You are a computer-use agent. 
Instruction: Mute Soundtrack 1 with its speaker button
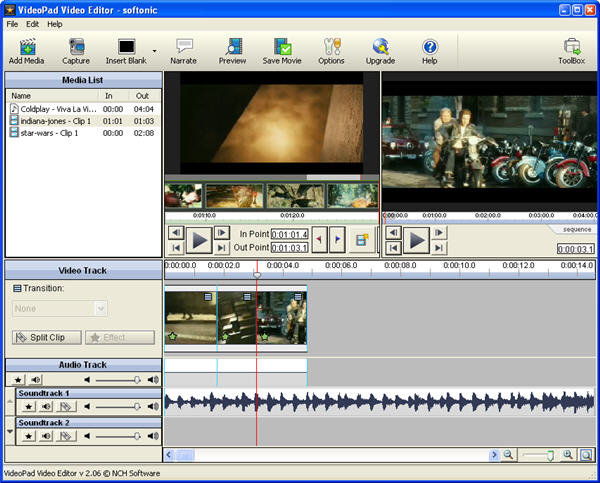pos(48,407)
